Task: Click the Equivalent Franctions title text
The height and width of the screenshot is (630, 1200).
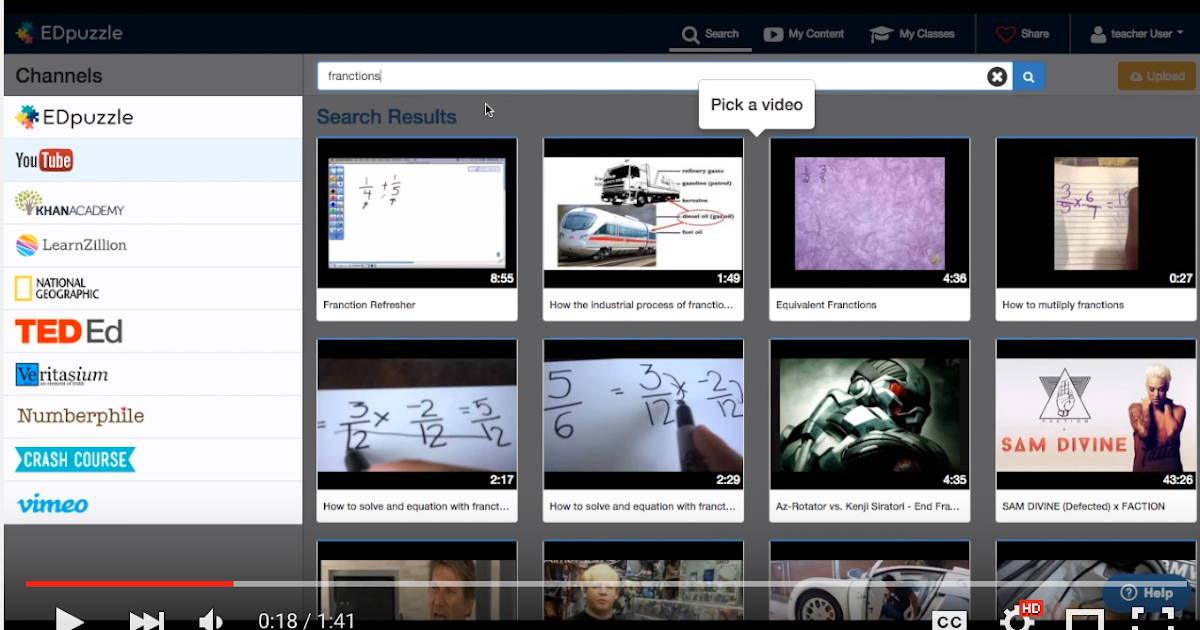Action: tap(826, 305)
